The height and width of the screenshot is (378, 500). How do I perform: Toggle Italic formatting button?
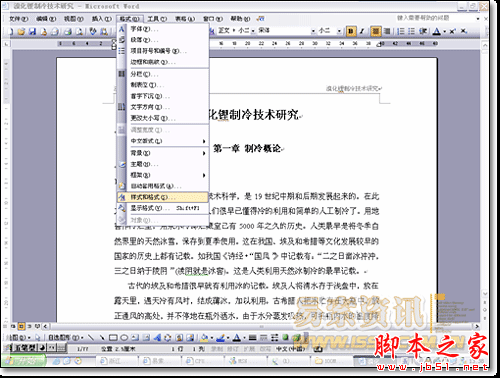(362, 31)
